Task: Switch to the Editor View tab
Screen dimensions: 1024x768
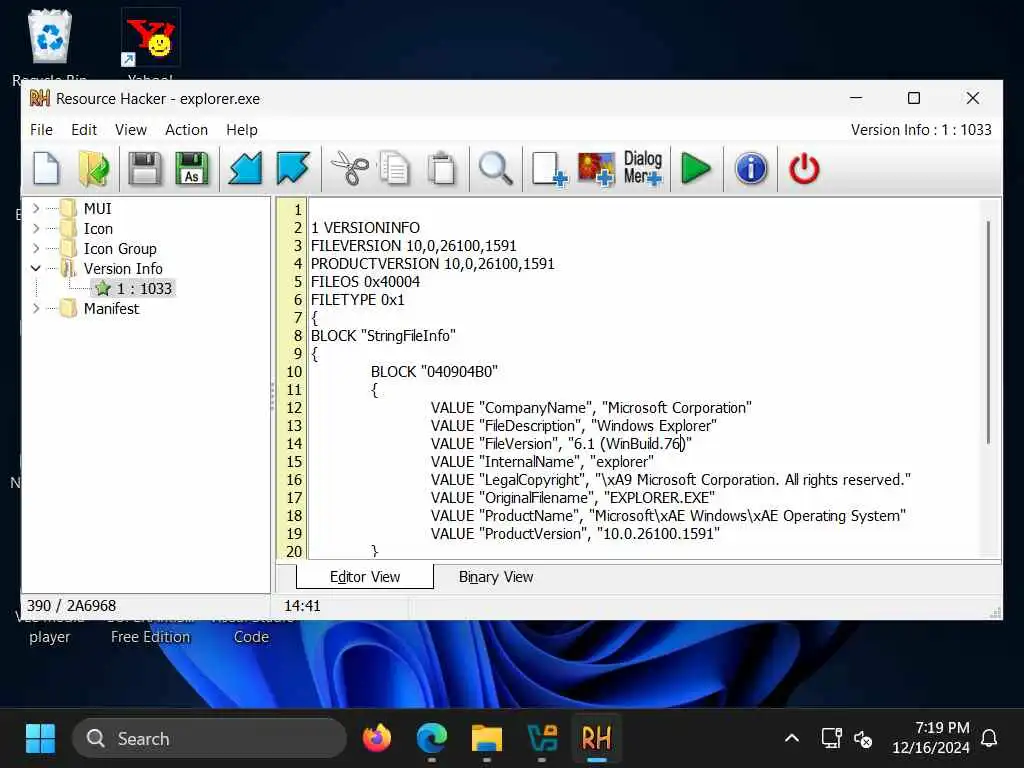Action: point(364,577)
